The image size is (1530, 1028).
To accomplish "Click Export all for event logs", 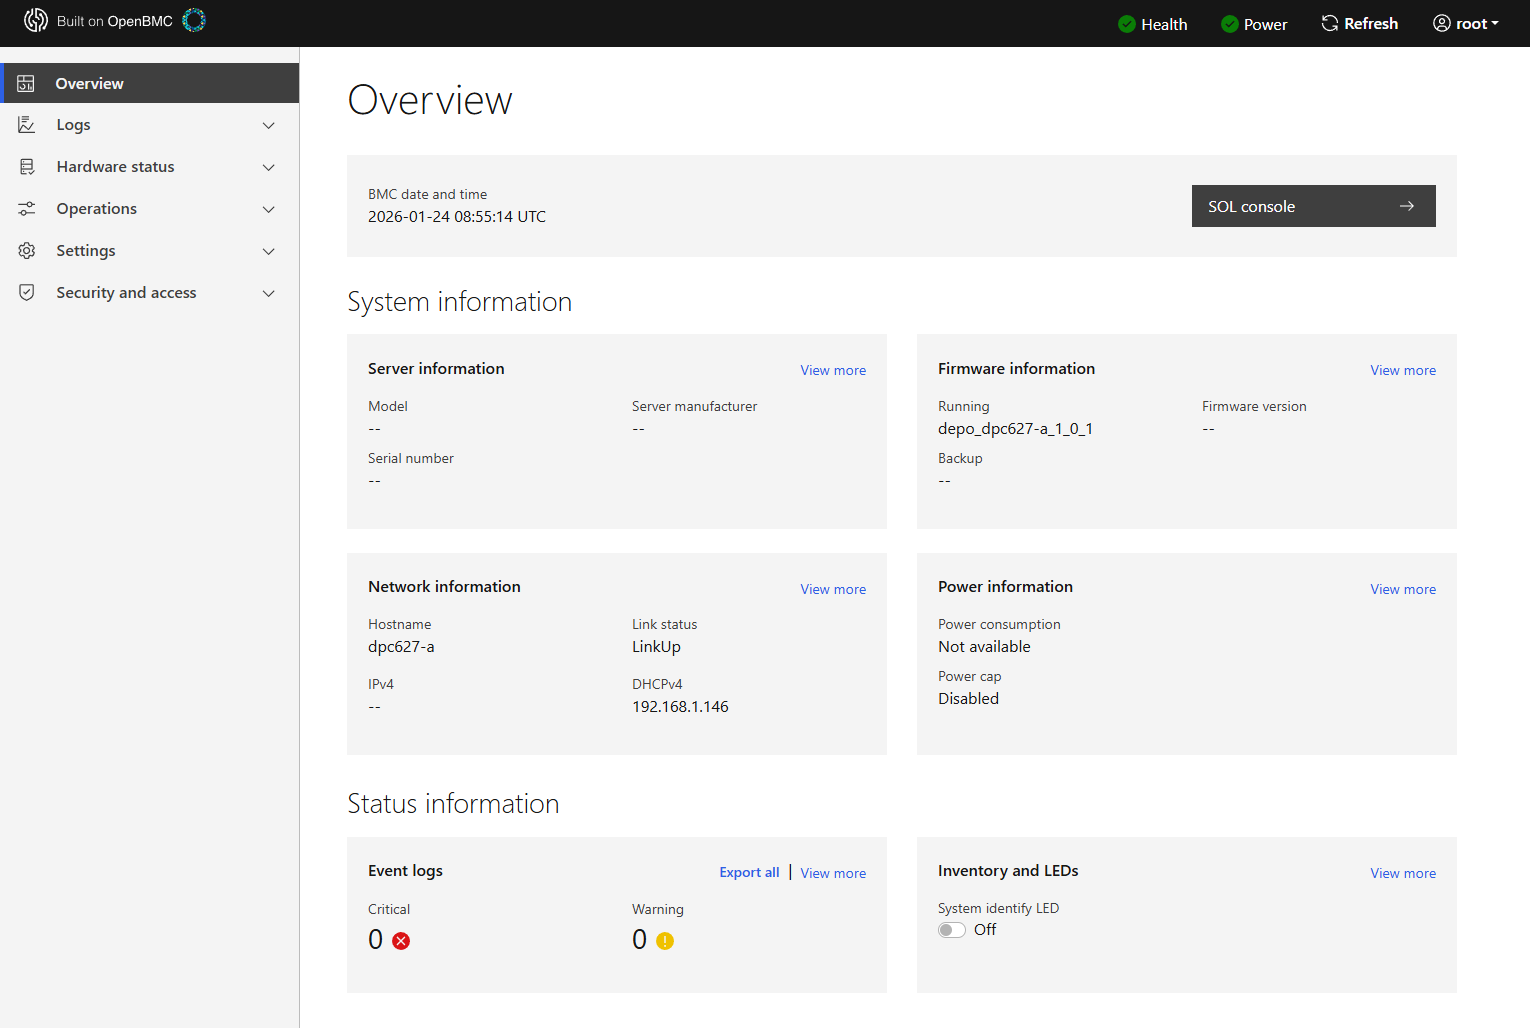I will pyautogui.click(x=749, y=872).
